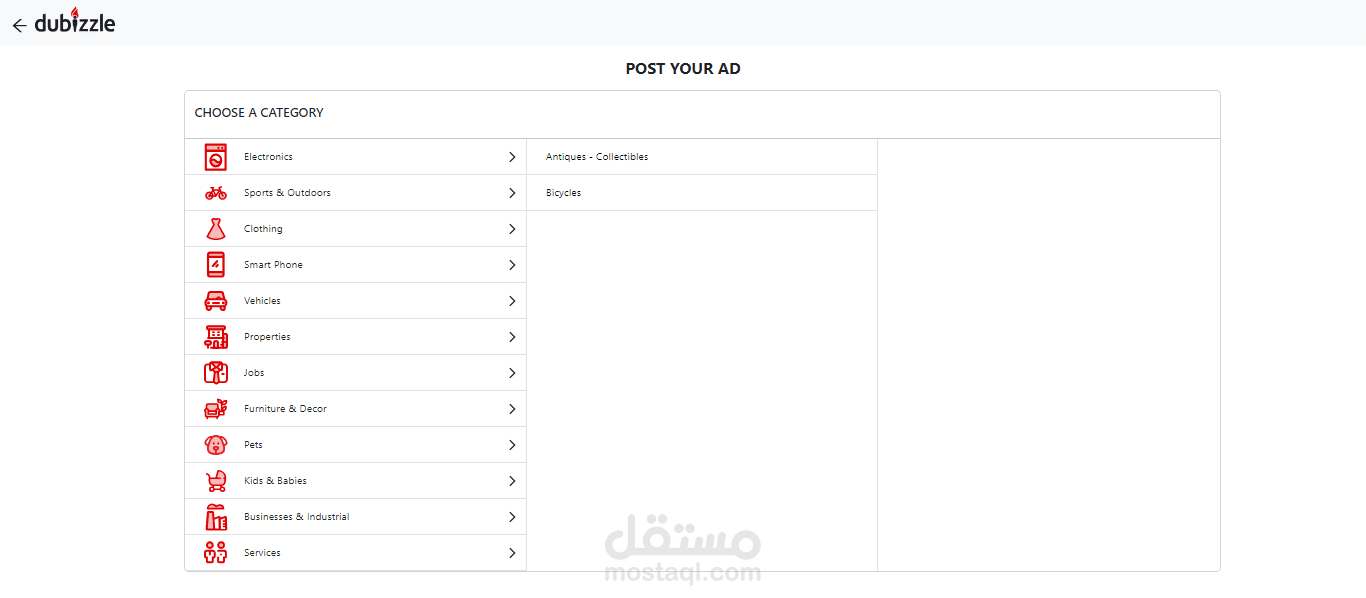This screenshot has width=1366, height=598.
Task: Click the Pets dog face icon
Action: coord(216,445)
